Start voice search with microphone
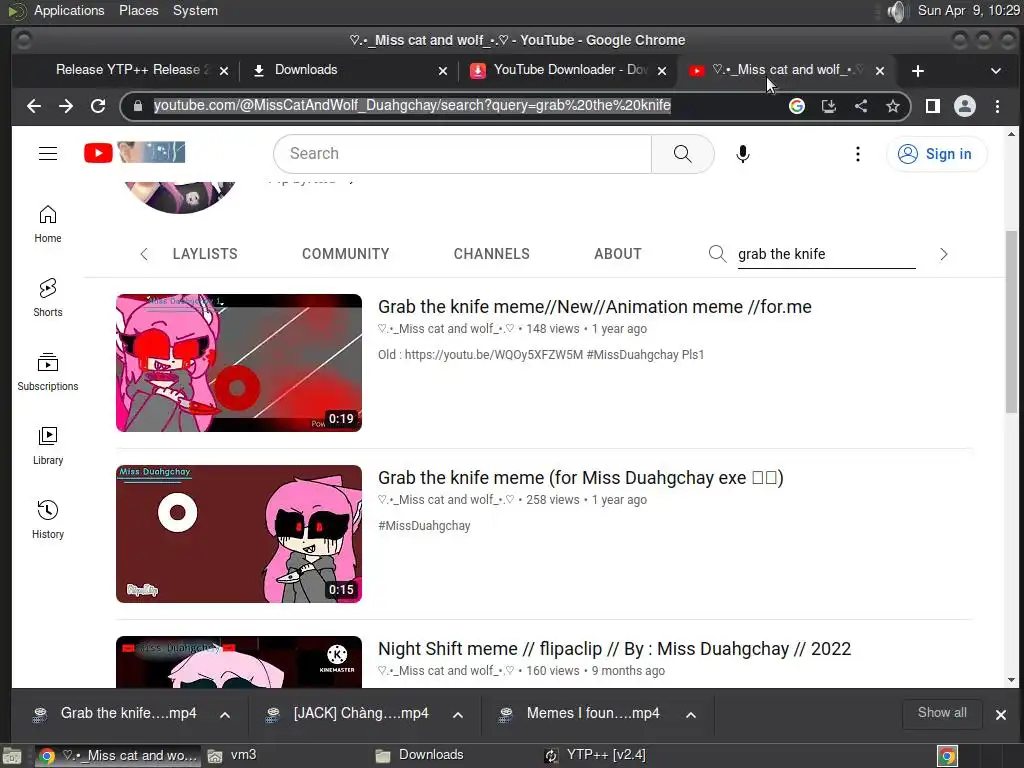This screenshot has height=768, width=1024. pyautogui.click(x=743, y=153)
